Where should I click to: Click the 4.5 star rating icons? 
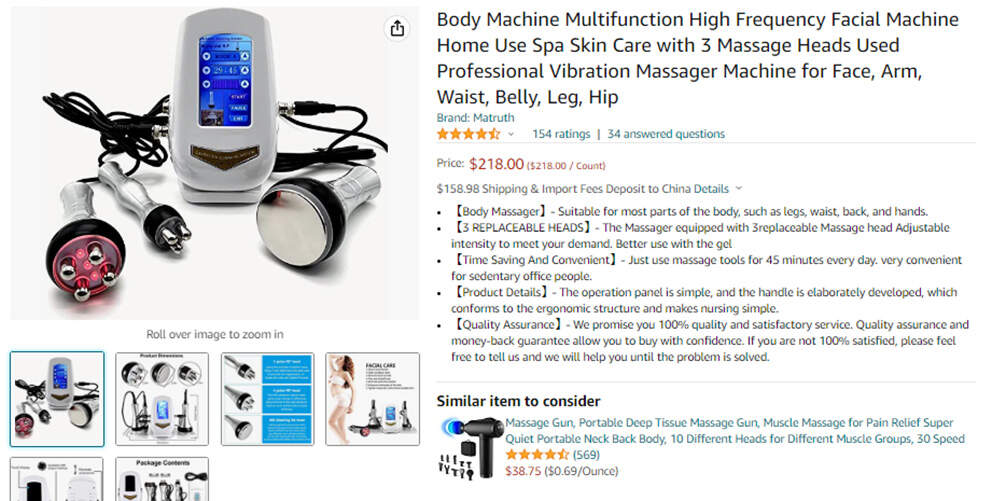click(x=468, y=134)
